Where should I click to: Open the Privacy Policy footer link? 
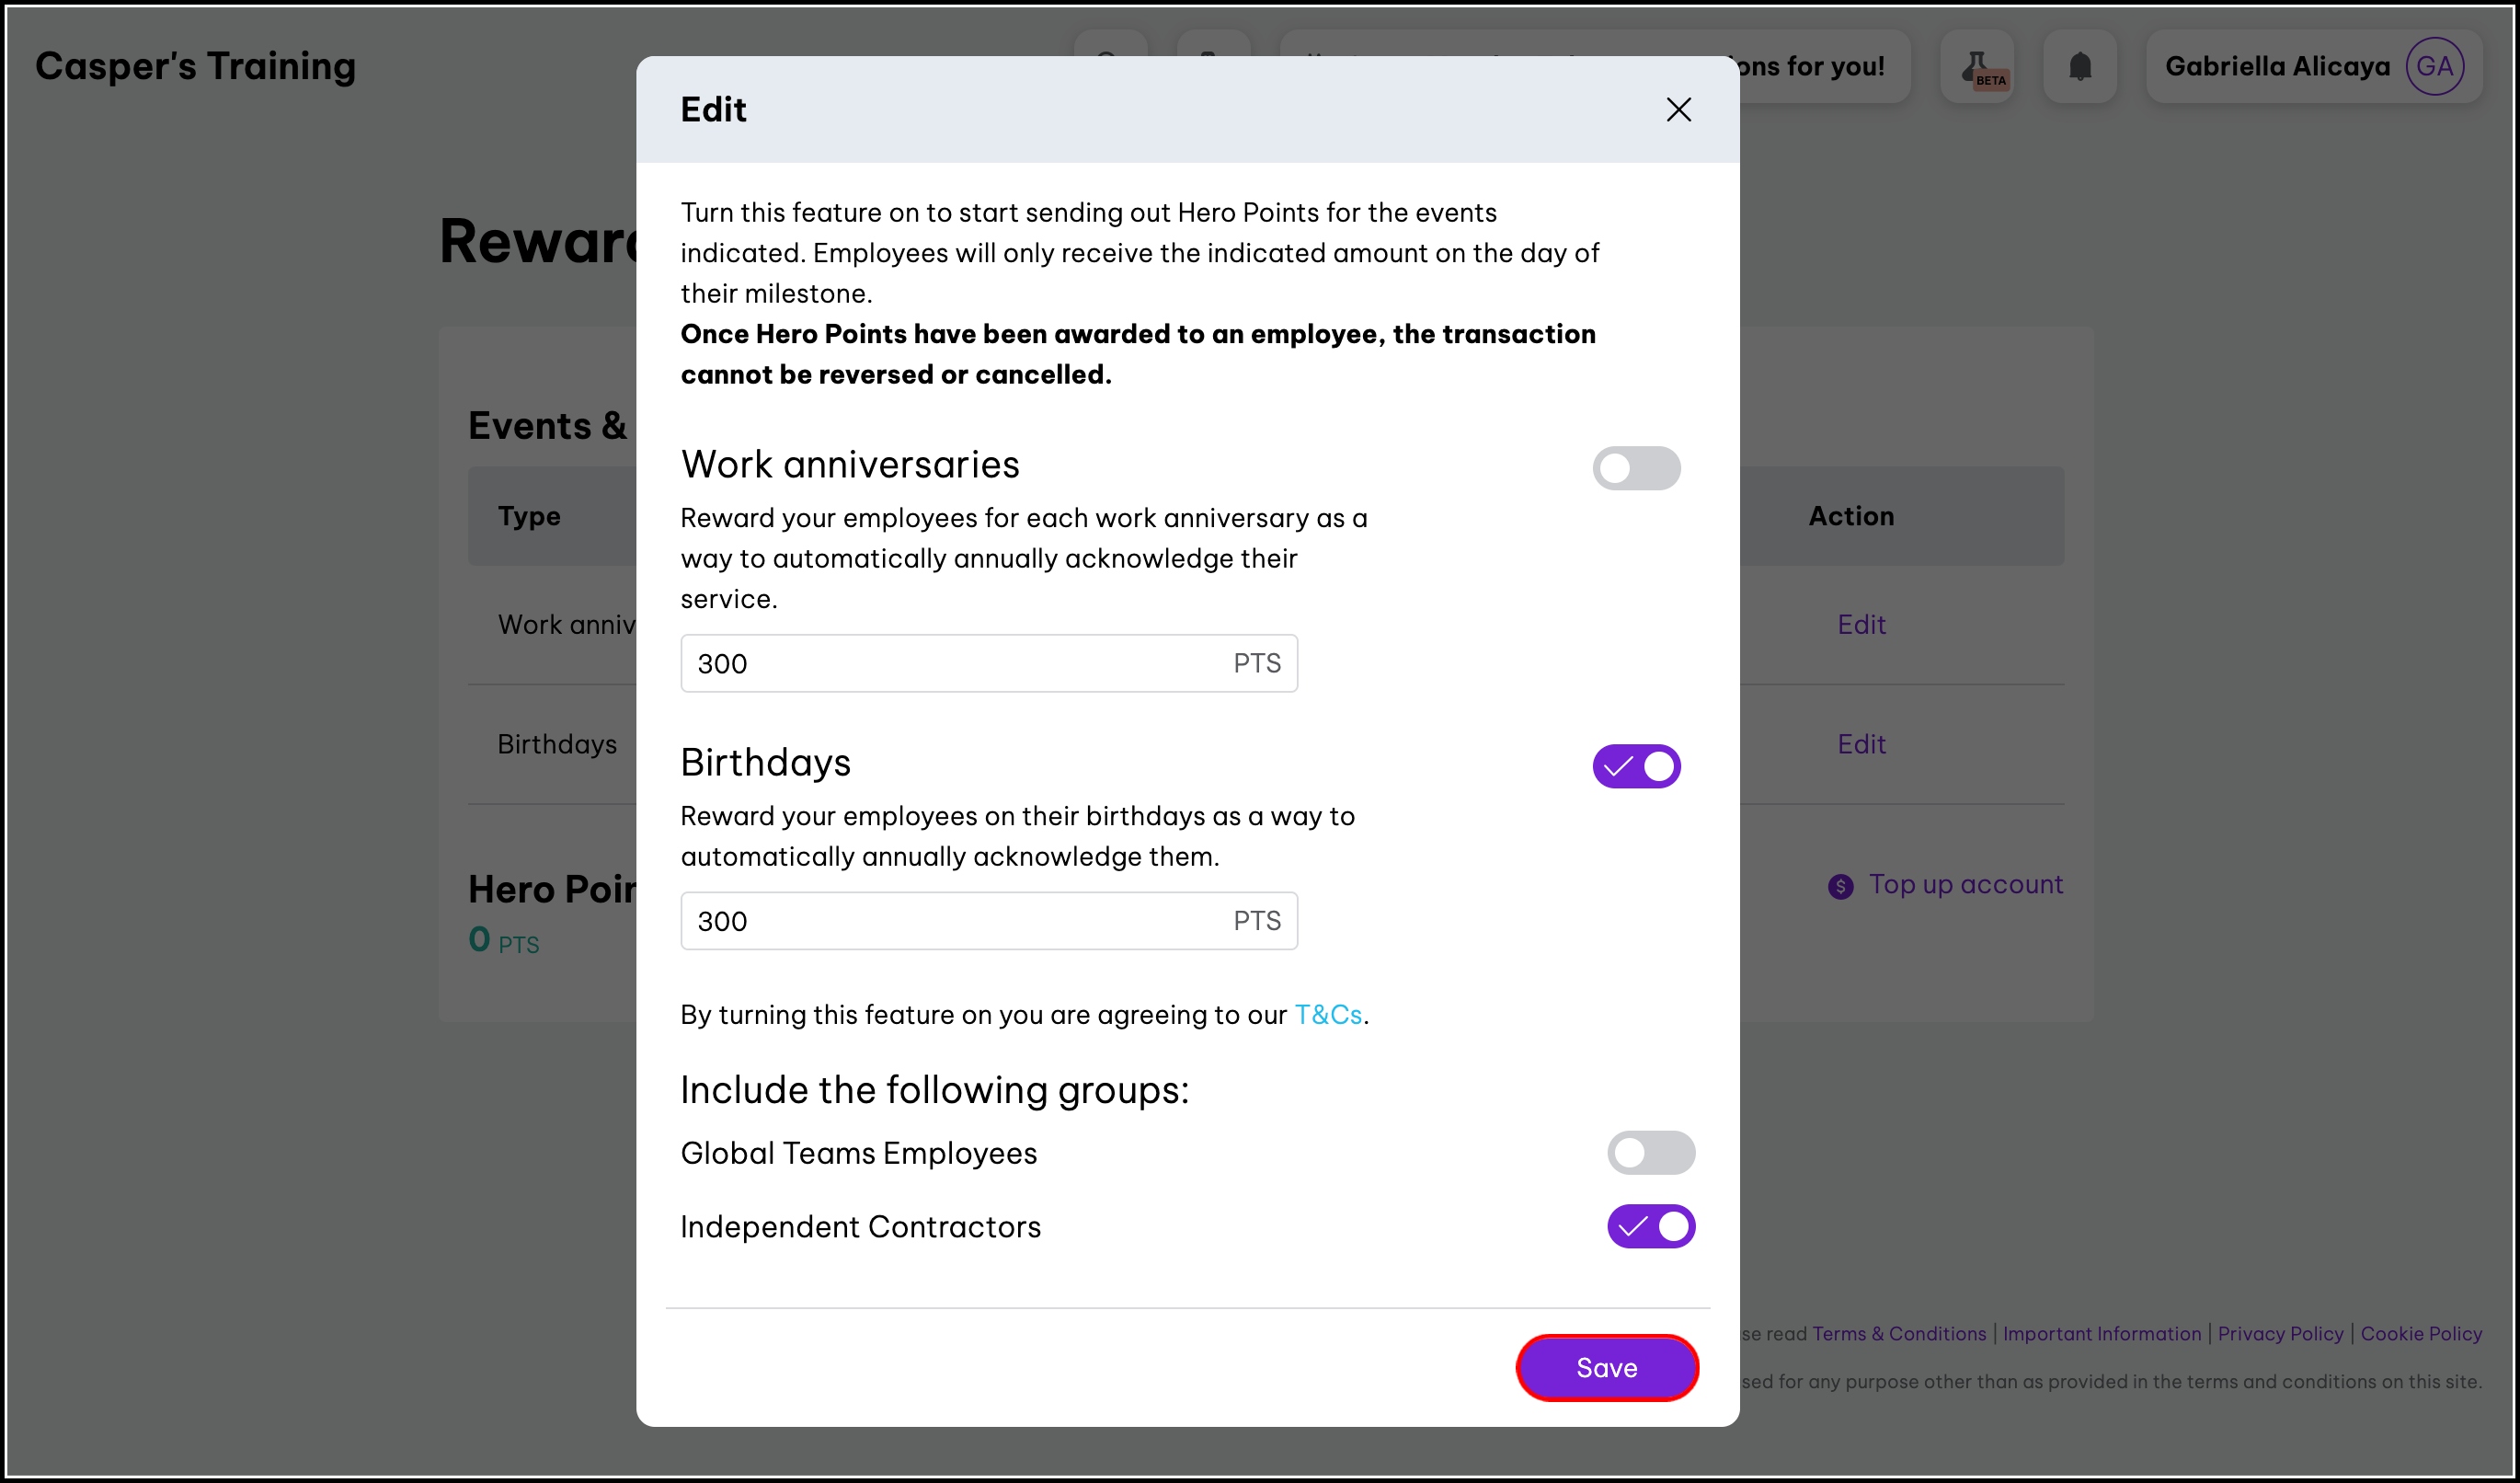2280,1333
